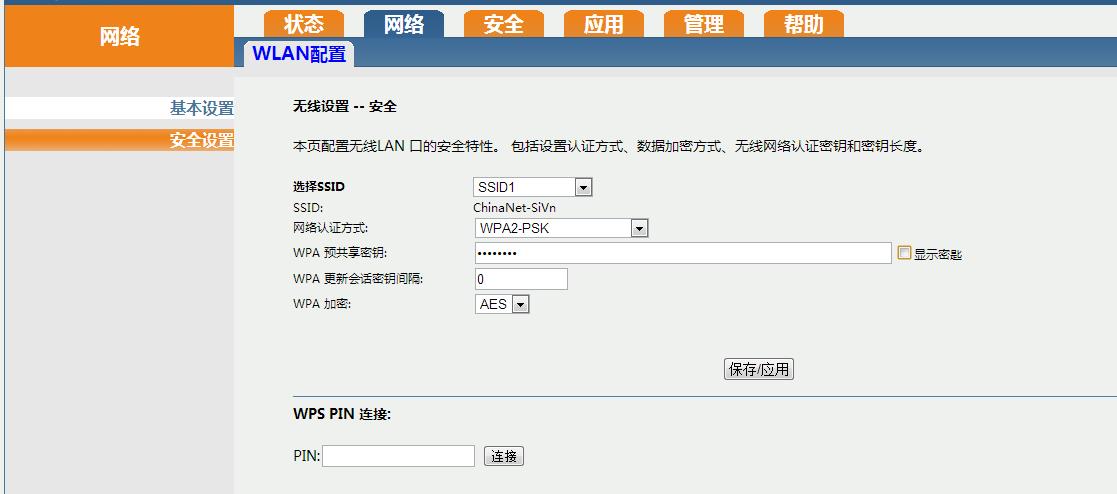Screen dimensions: 1117x494
Task: Click the WPS PIN input field
Action: click(398, 456)
